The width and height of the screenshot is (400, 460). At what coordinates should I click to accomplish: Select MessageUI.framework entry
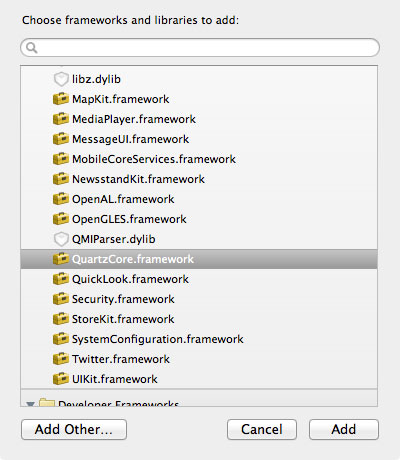pos(199,139)
